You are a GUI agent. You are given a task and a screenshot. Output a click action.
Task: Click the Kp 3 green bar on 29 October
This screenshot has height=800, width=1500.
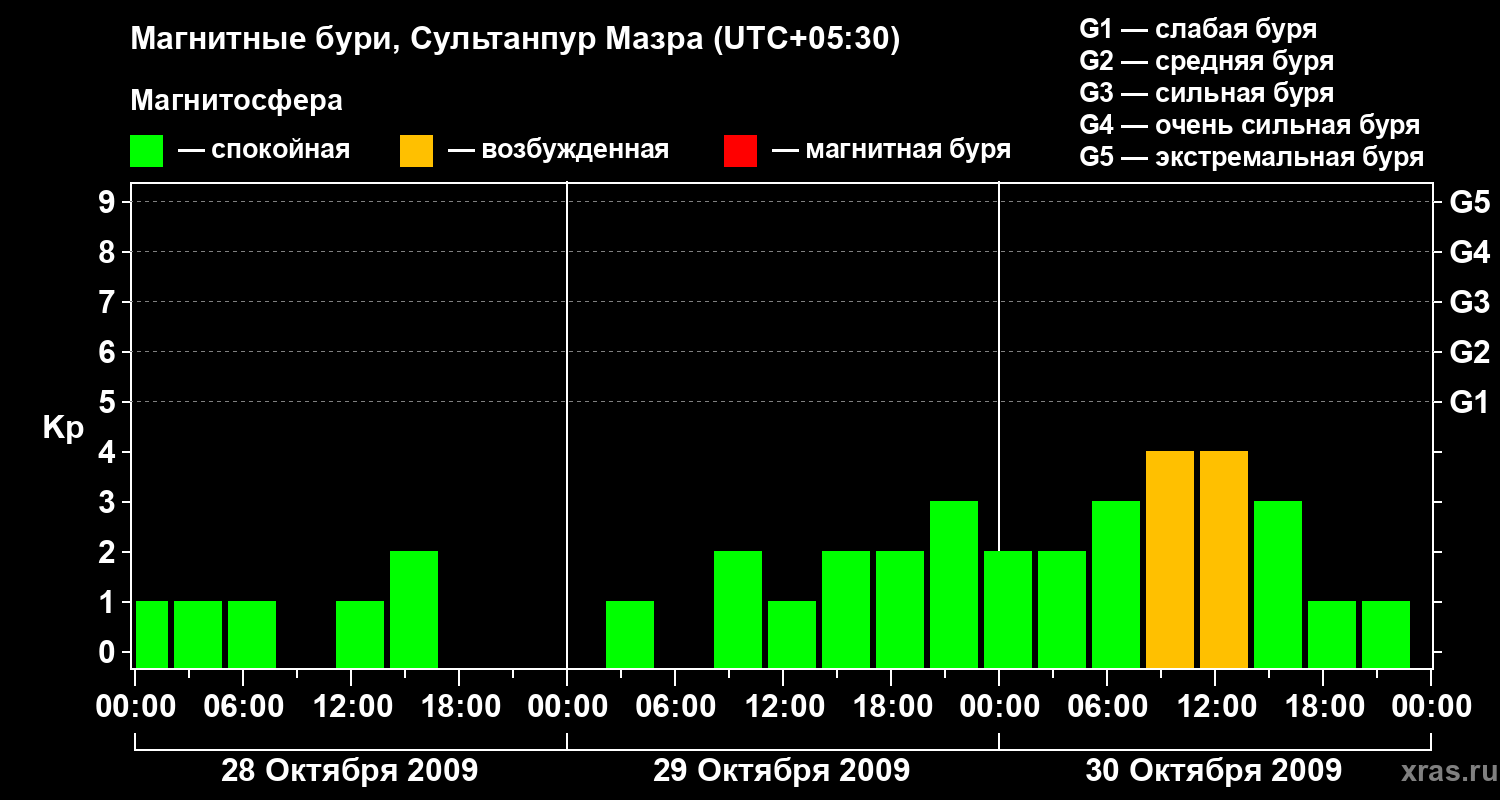[x=954, y=584]
